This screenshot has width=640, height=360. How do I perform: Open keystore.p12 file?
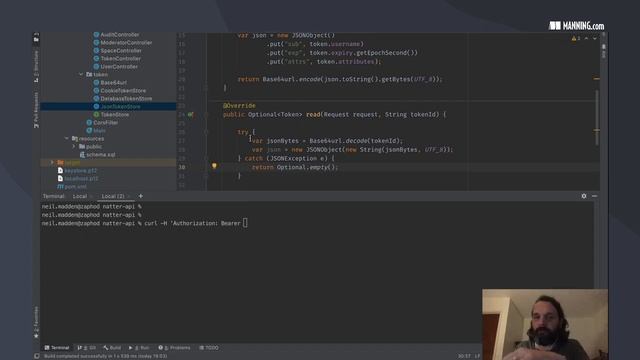click(80, 171)
